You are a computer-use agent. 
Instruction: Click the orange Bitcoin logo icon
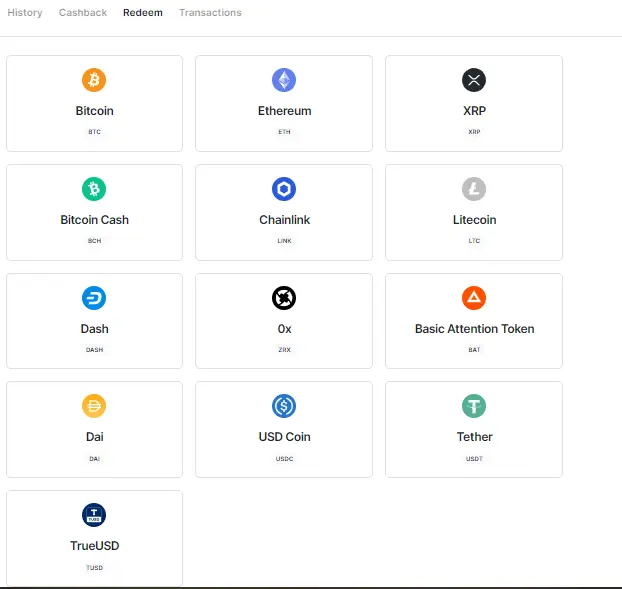[x=94, y=80]
